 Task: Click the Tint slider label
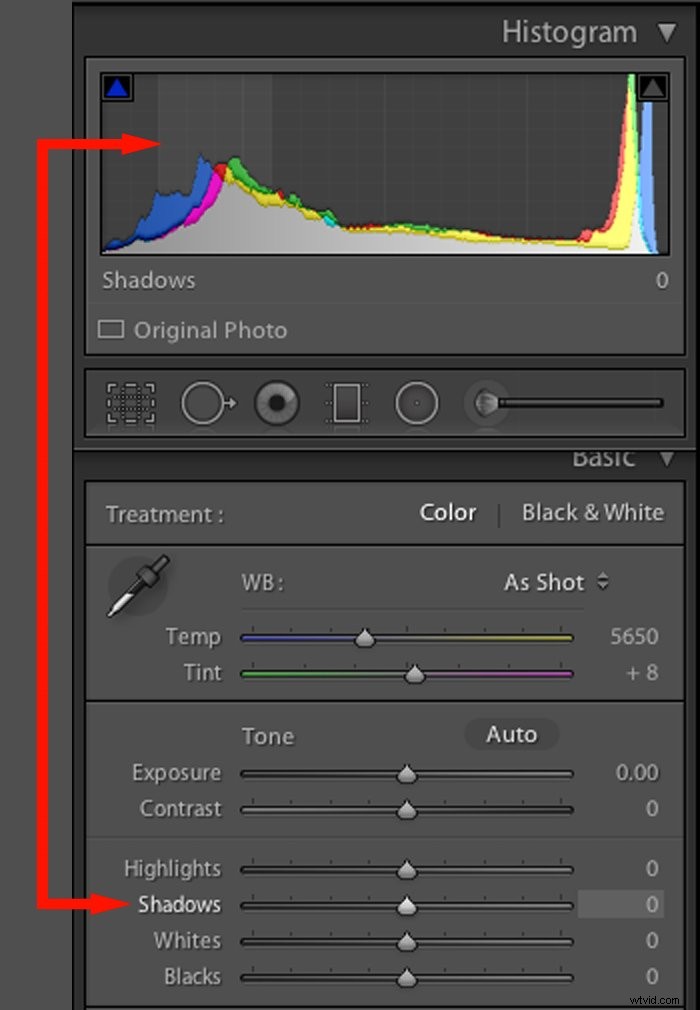click(203, 672)
